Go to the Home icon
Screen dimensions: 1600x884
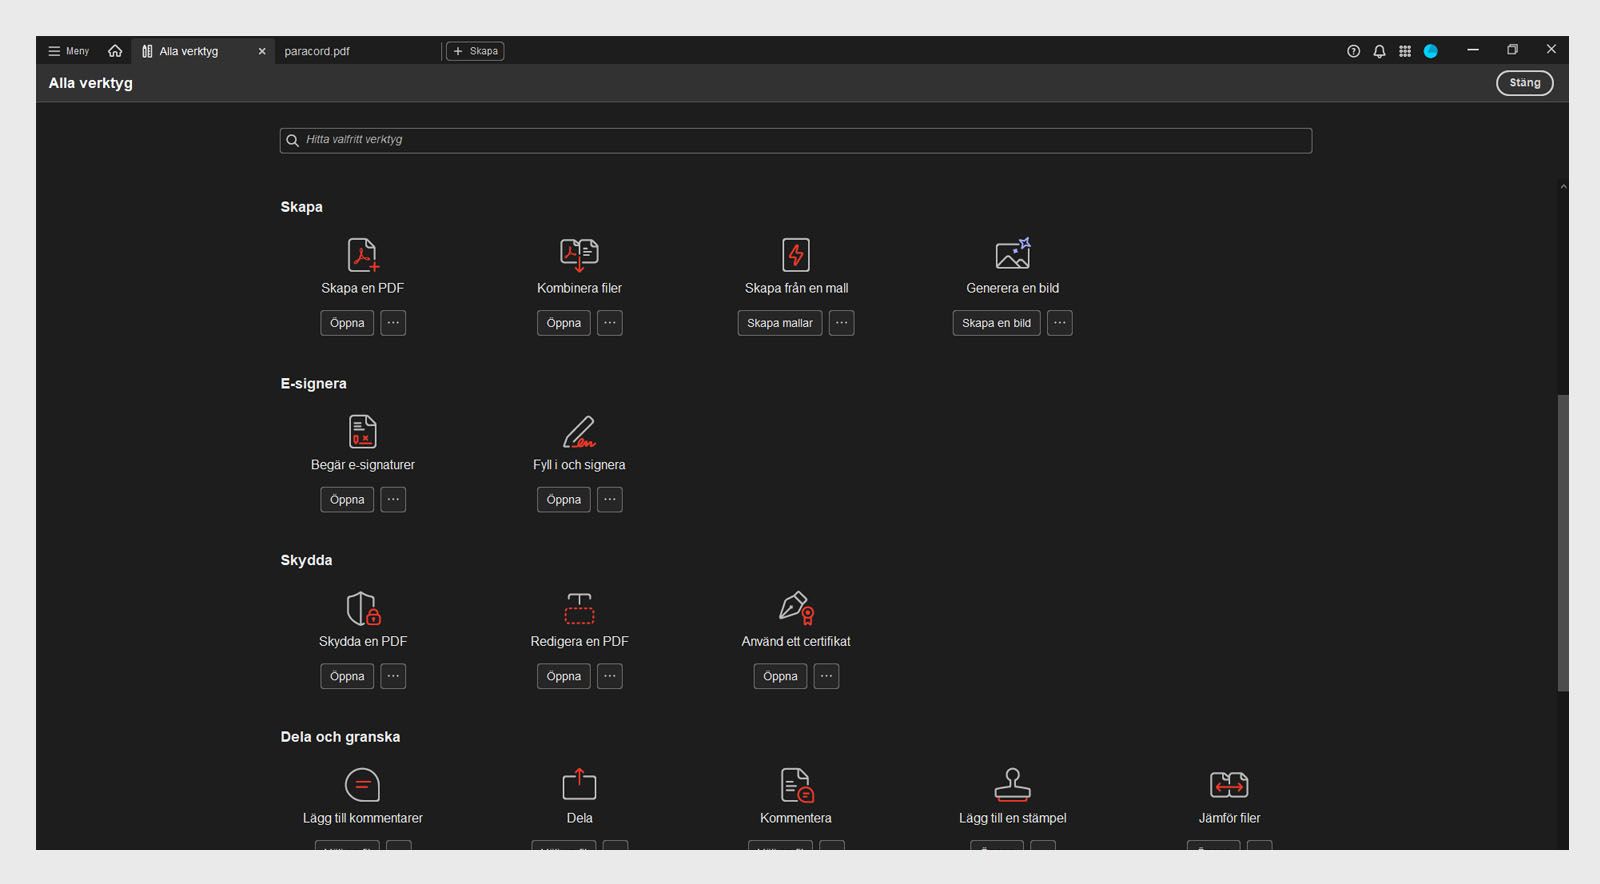point(115,51)
